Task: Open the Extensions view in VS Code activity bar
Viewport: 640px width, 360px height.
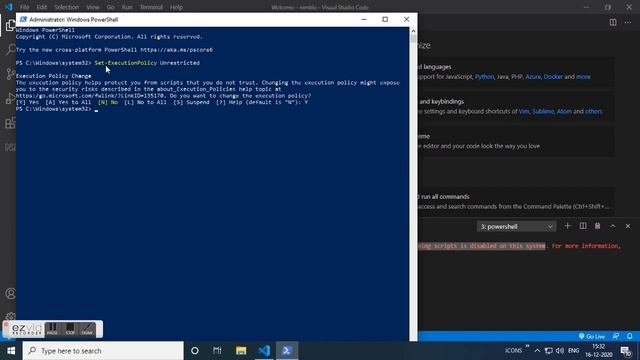Action: point(10,123)
